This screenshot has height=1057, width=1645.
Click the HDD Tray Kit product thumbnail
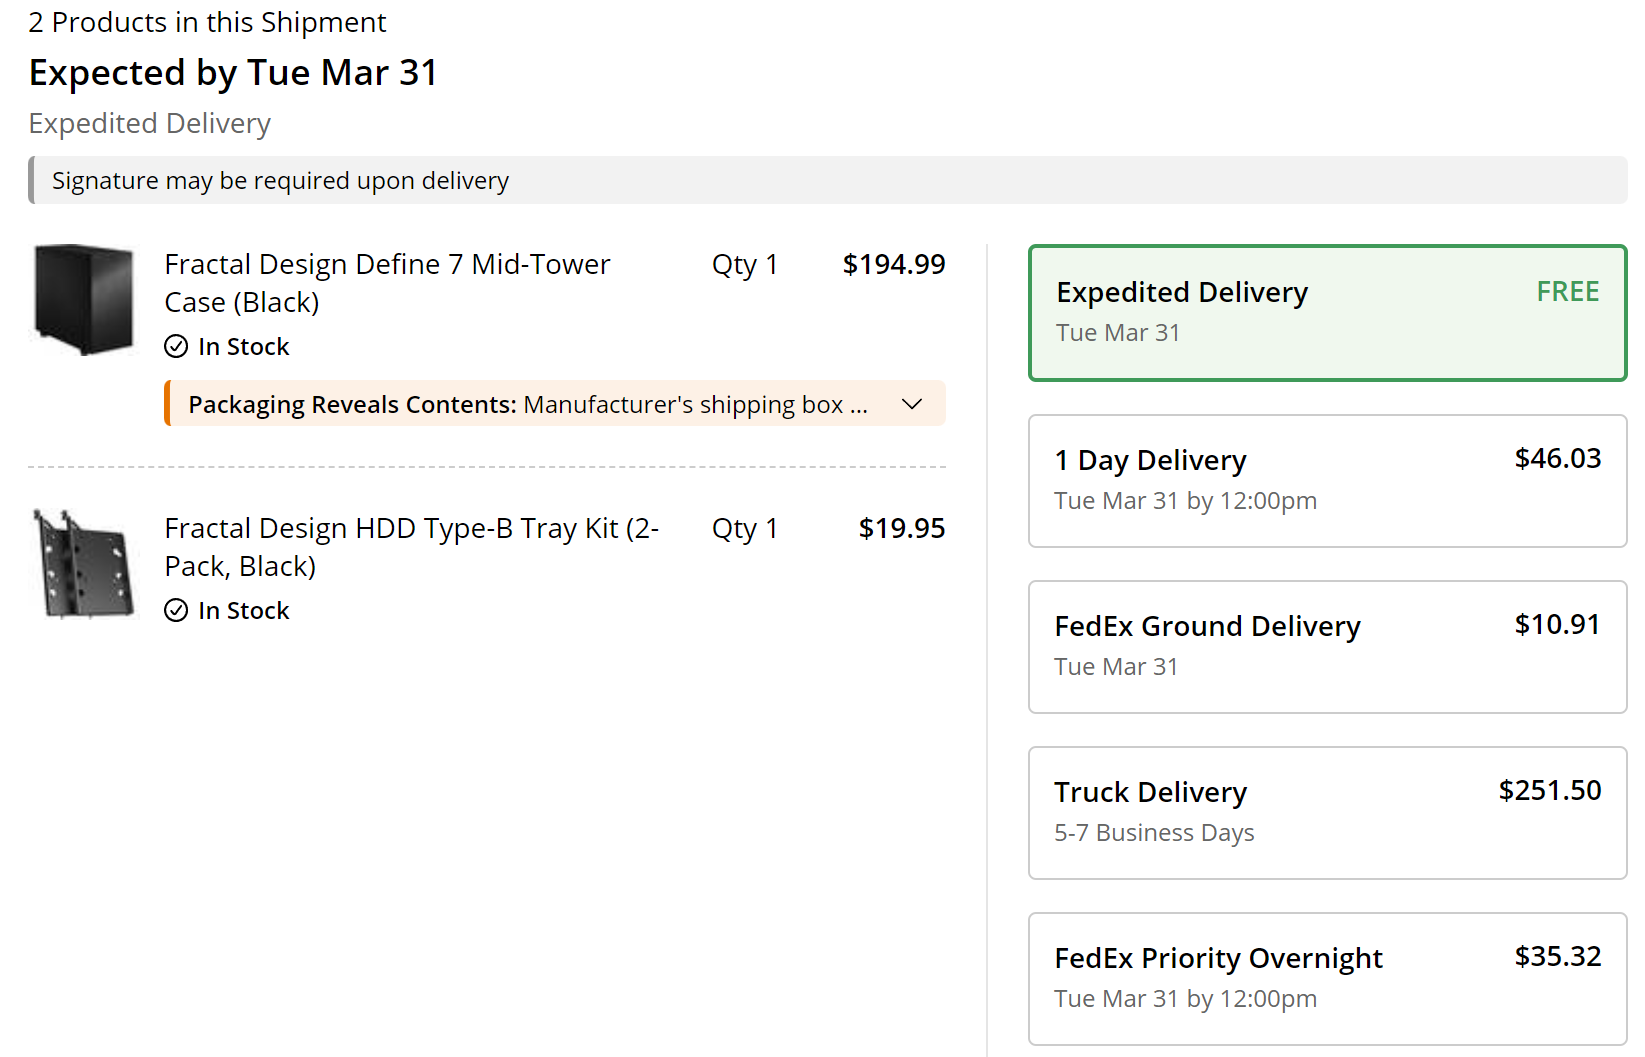point(84,564)
